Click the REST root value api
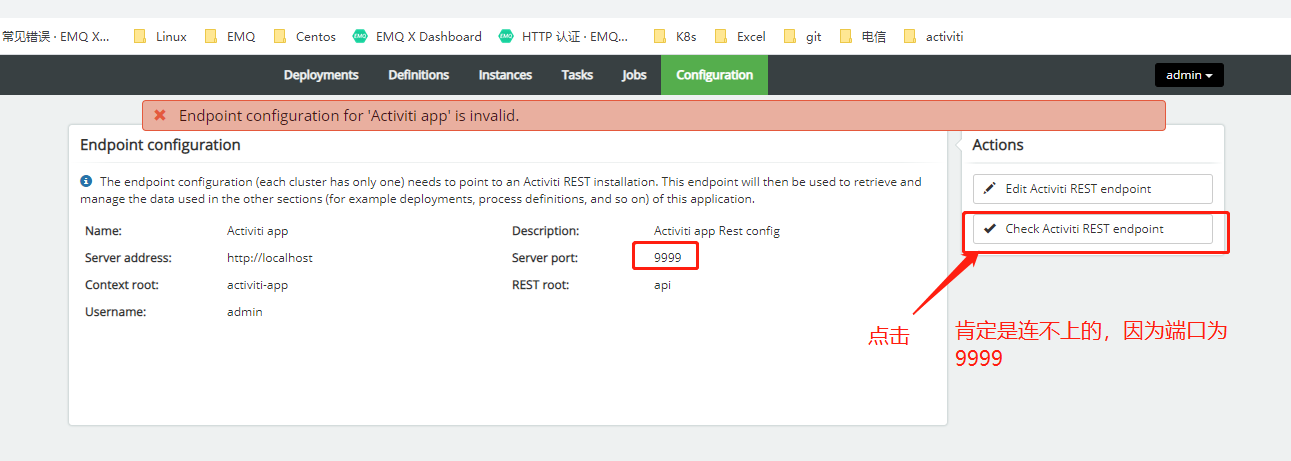The image size is (1291, 461). point(662,285)
